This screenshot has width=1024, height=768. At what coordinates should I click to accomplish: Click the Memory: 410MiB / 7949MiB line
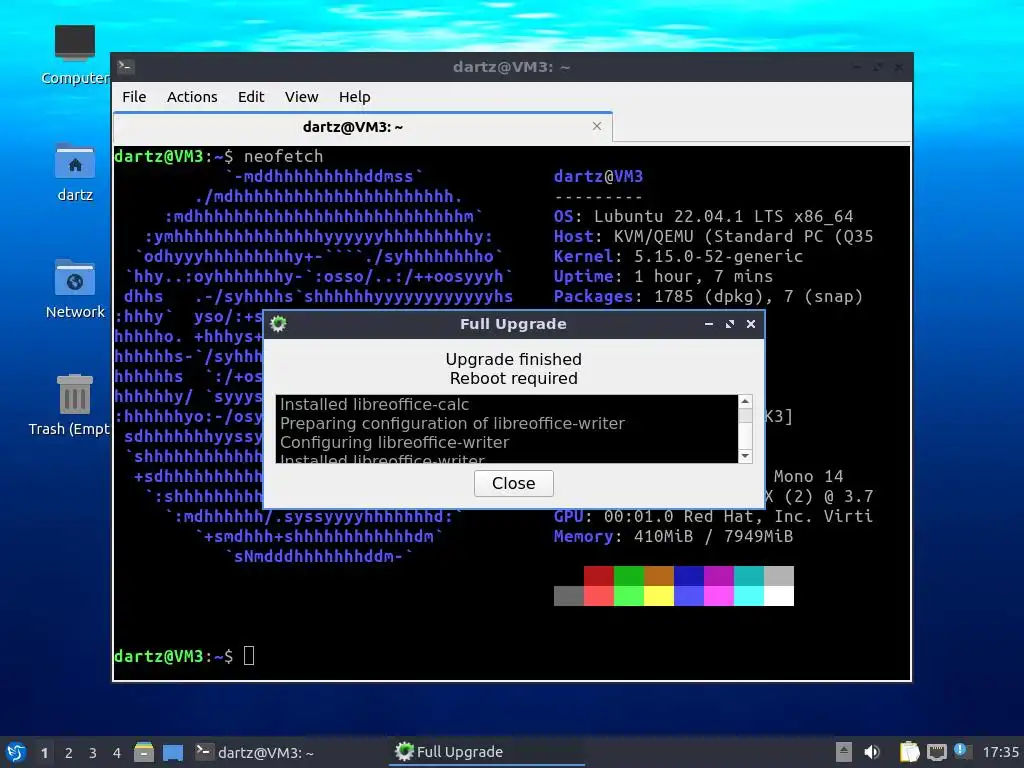pyautogui.click(x=673, y=536)
